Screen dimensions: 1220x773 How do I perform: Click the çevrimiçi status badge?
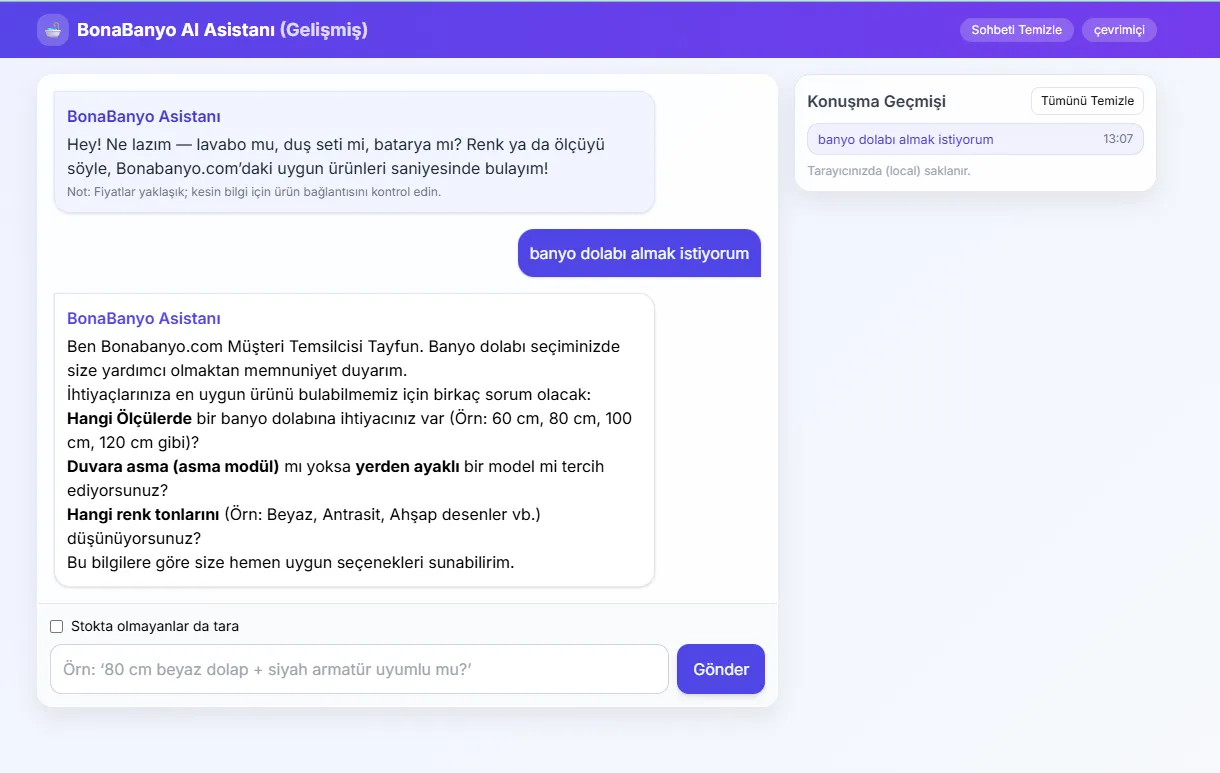pyautogui.click(x=1118, y=29)
